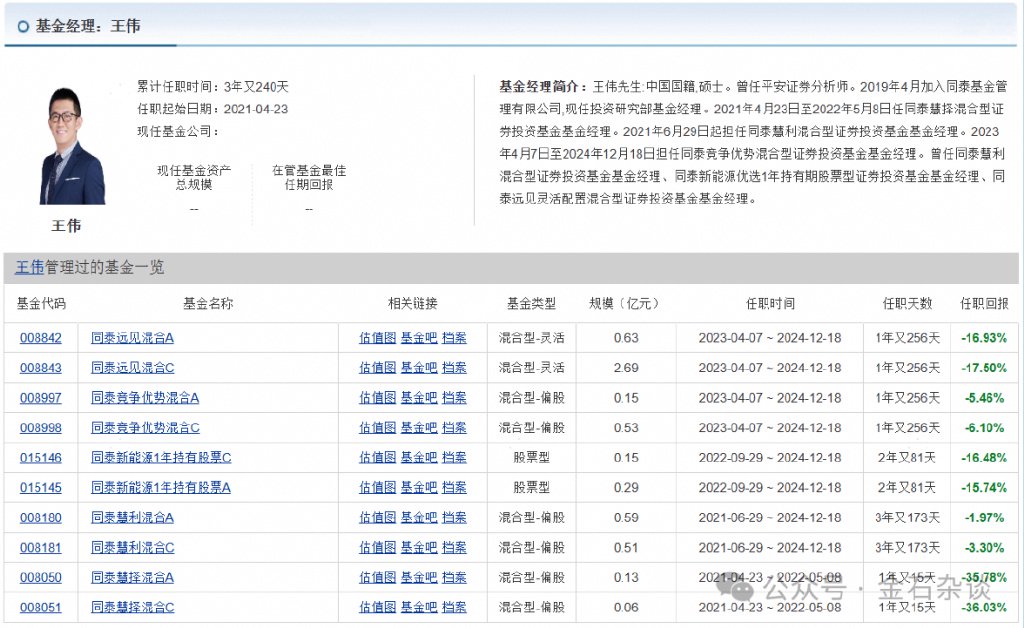Click 估值图 link in the 008842 row

(x=377, y=338)
